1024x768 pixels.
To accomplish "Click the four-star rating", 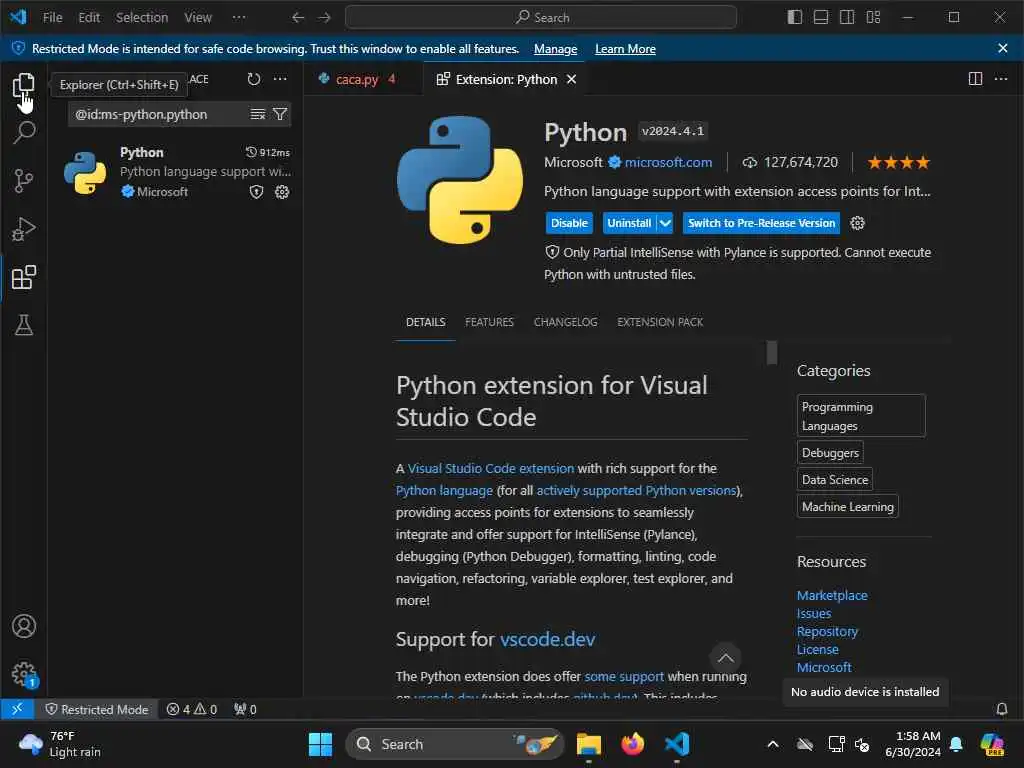I will [899, 163].
